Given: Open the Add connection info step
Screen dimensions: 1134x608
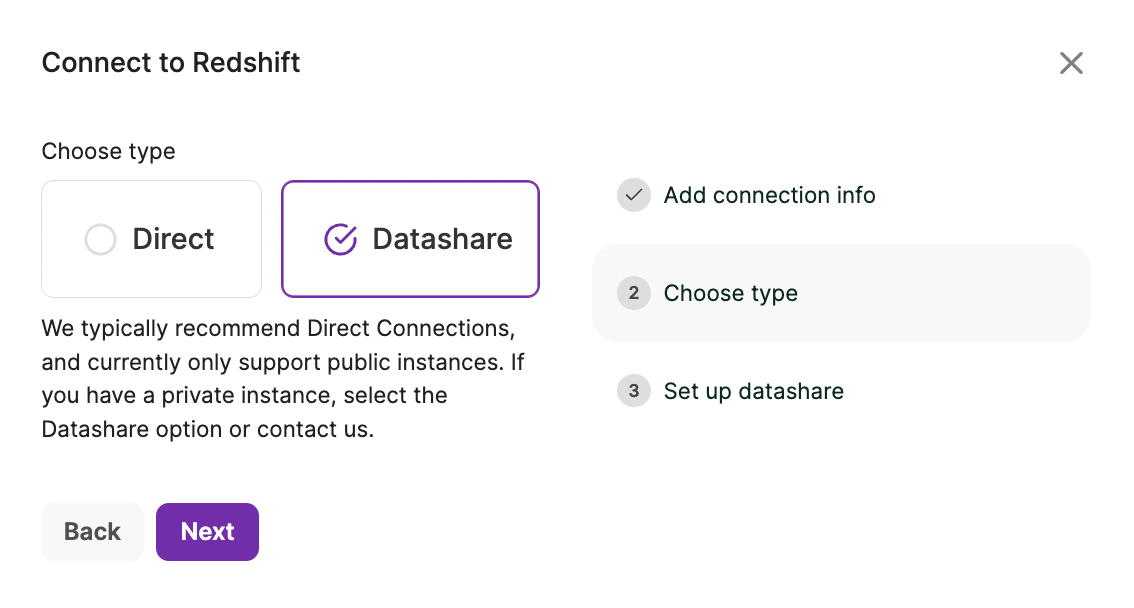Looking at the screenshot, I should [x=769, y=196].
